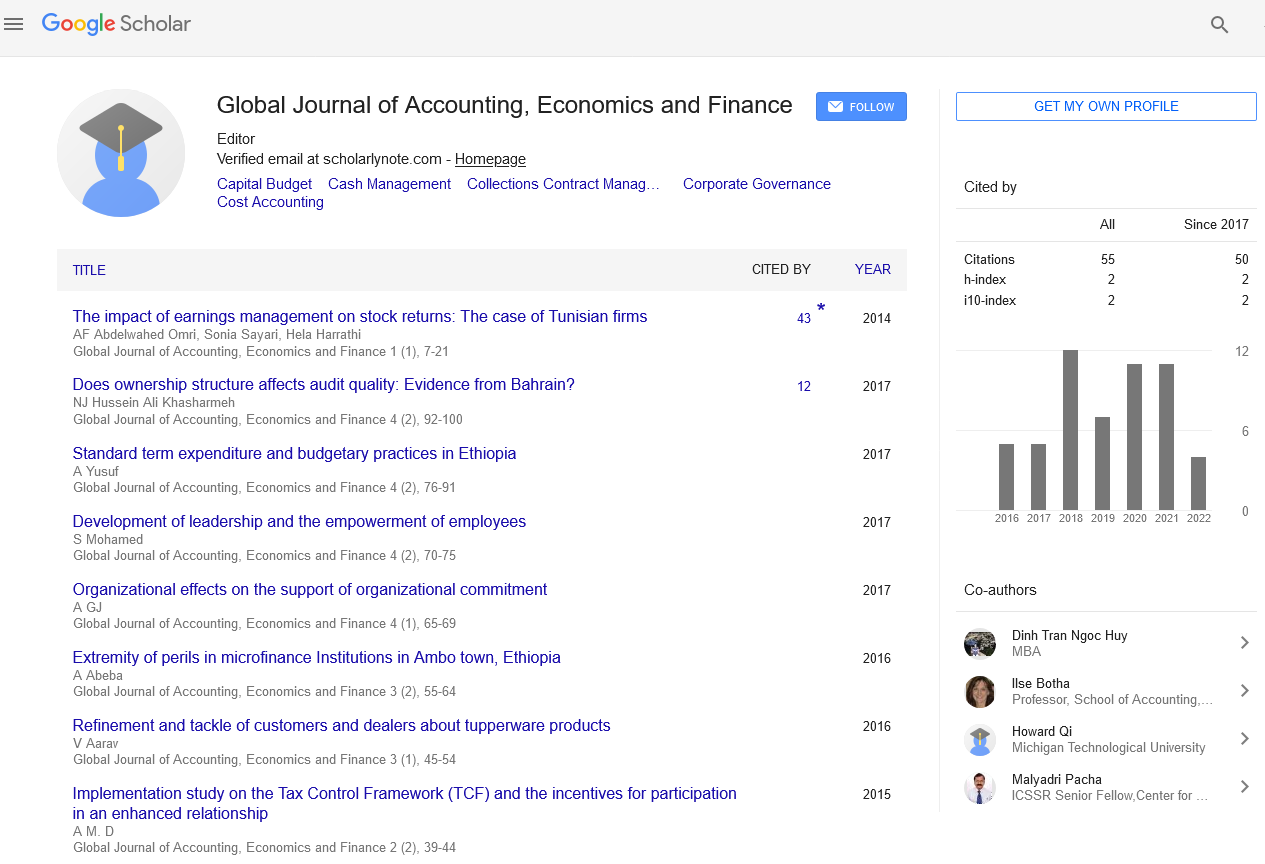The height and width of the screenshot is (864, 1265).
Task: Click the profile graduation cap avatar
Action: pyautogui.click(x=121, y=153)
